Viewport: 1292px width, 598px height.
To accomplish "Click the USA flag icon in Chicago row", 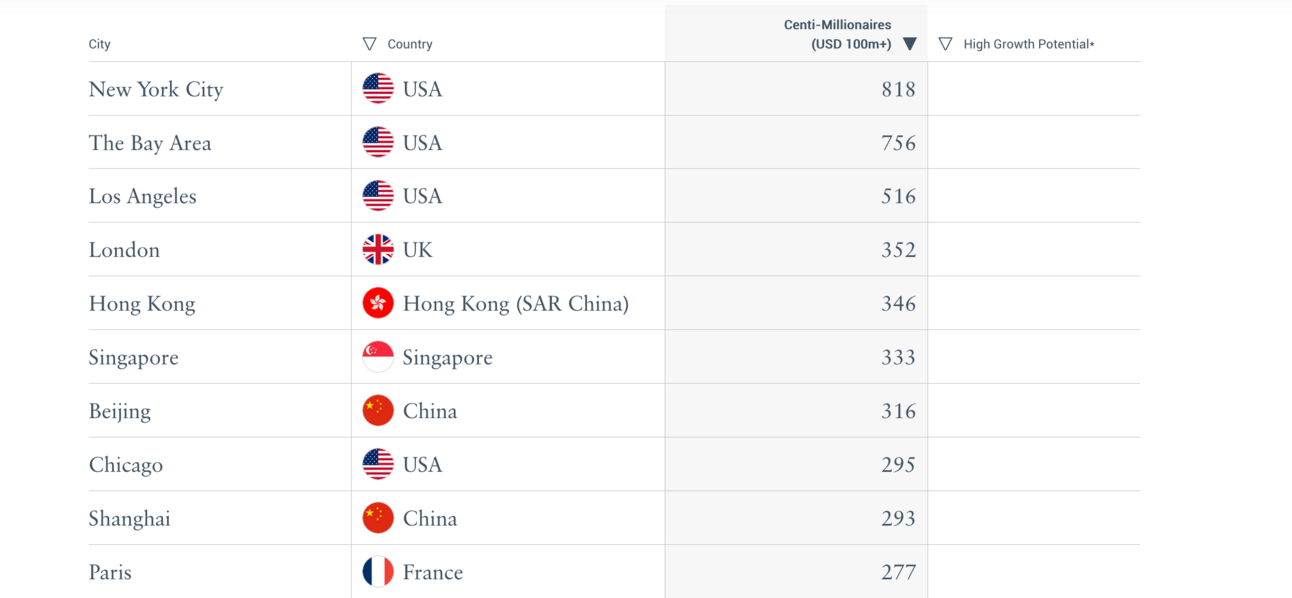I will click(x=378, y=465).
